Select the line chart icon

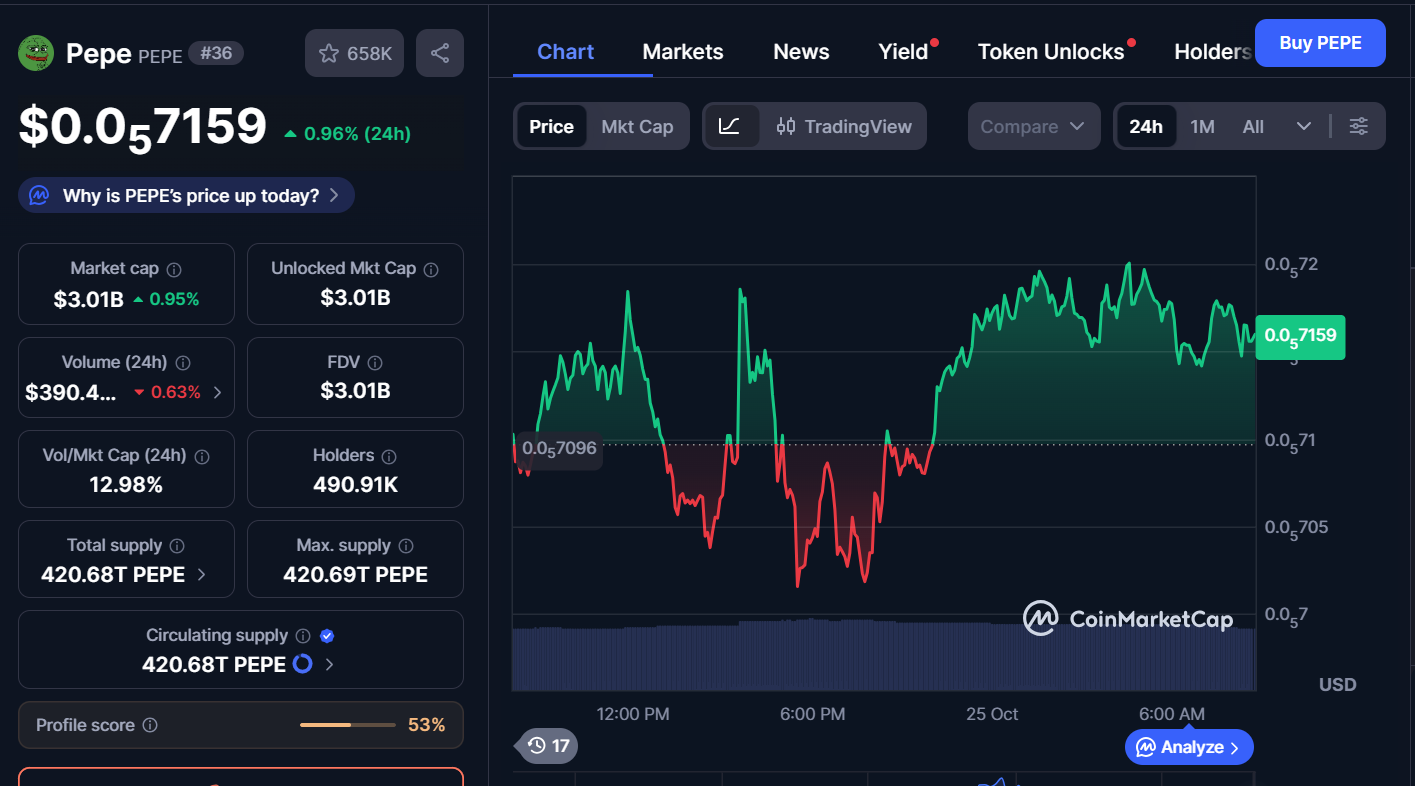tap(730, 126)
